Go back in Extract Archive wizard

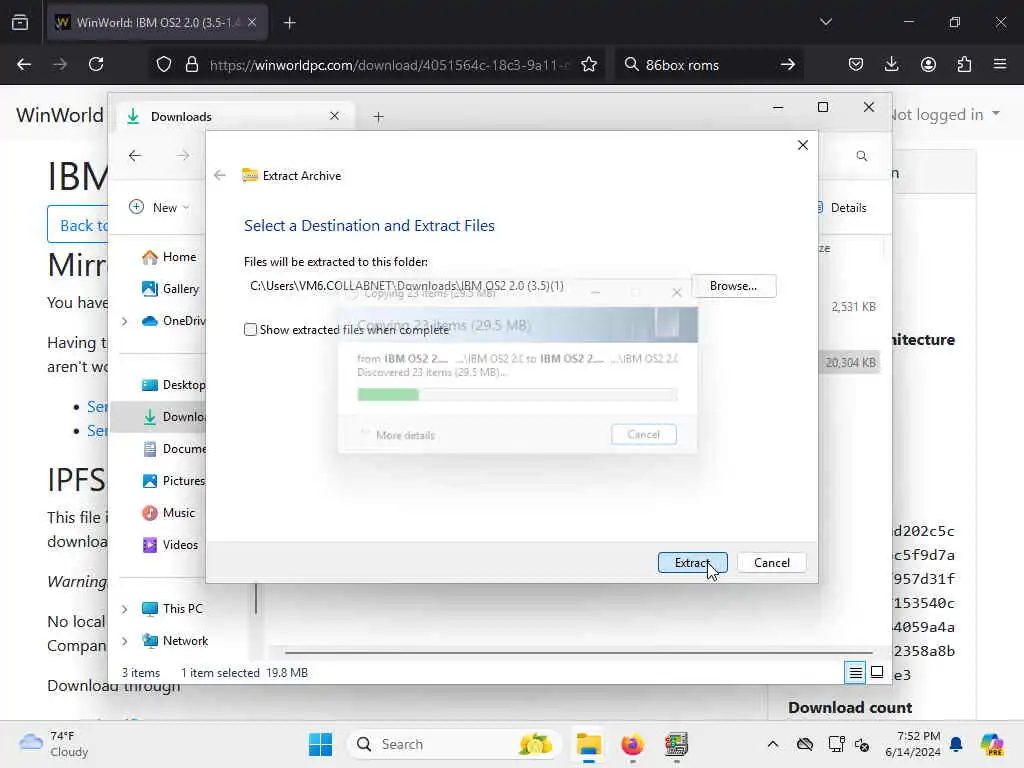point(220,175)
